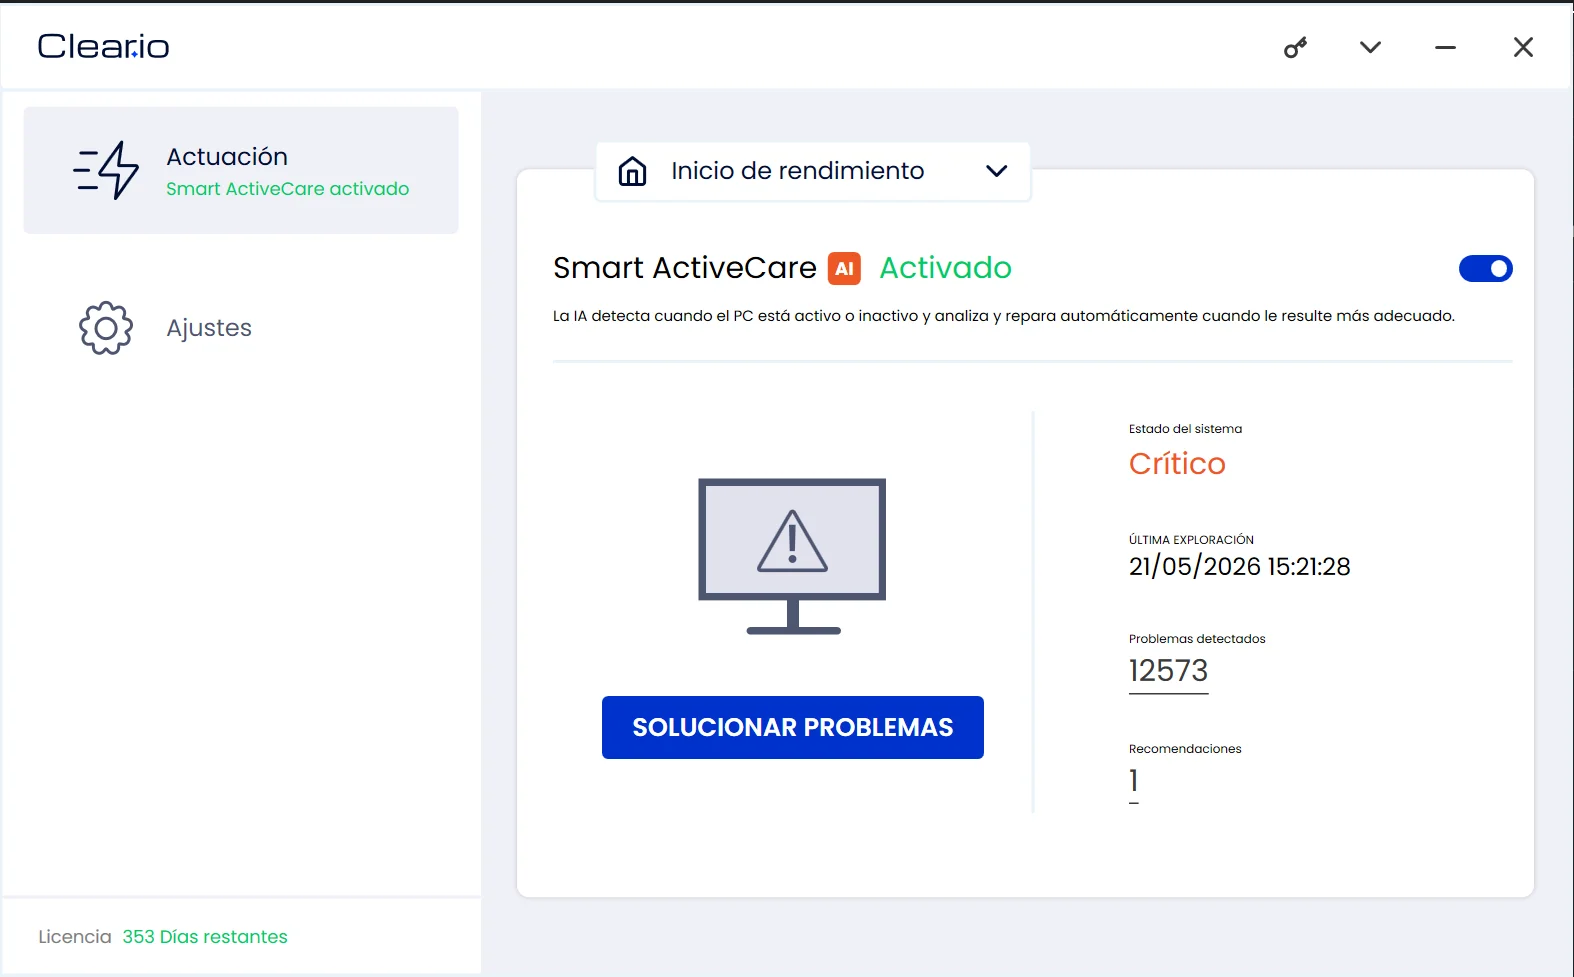The image size is (1574, 977).
Task: Open the title bar chevron menu
Action: click(1370, 47)
